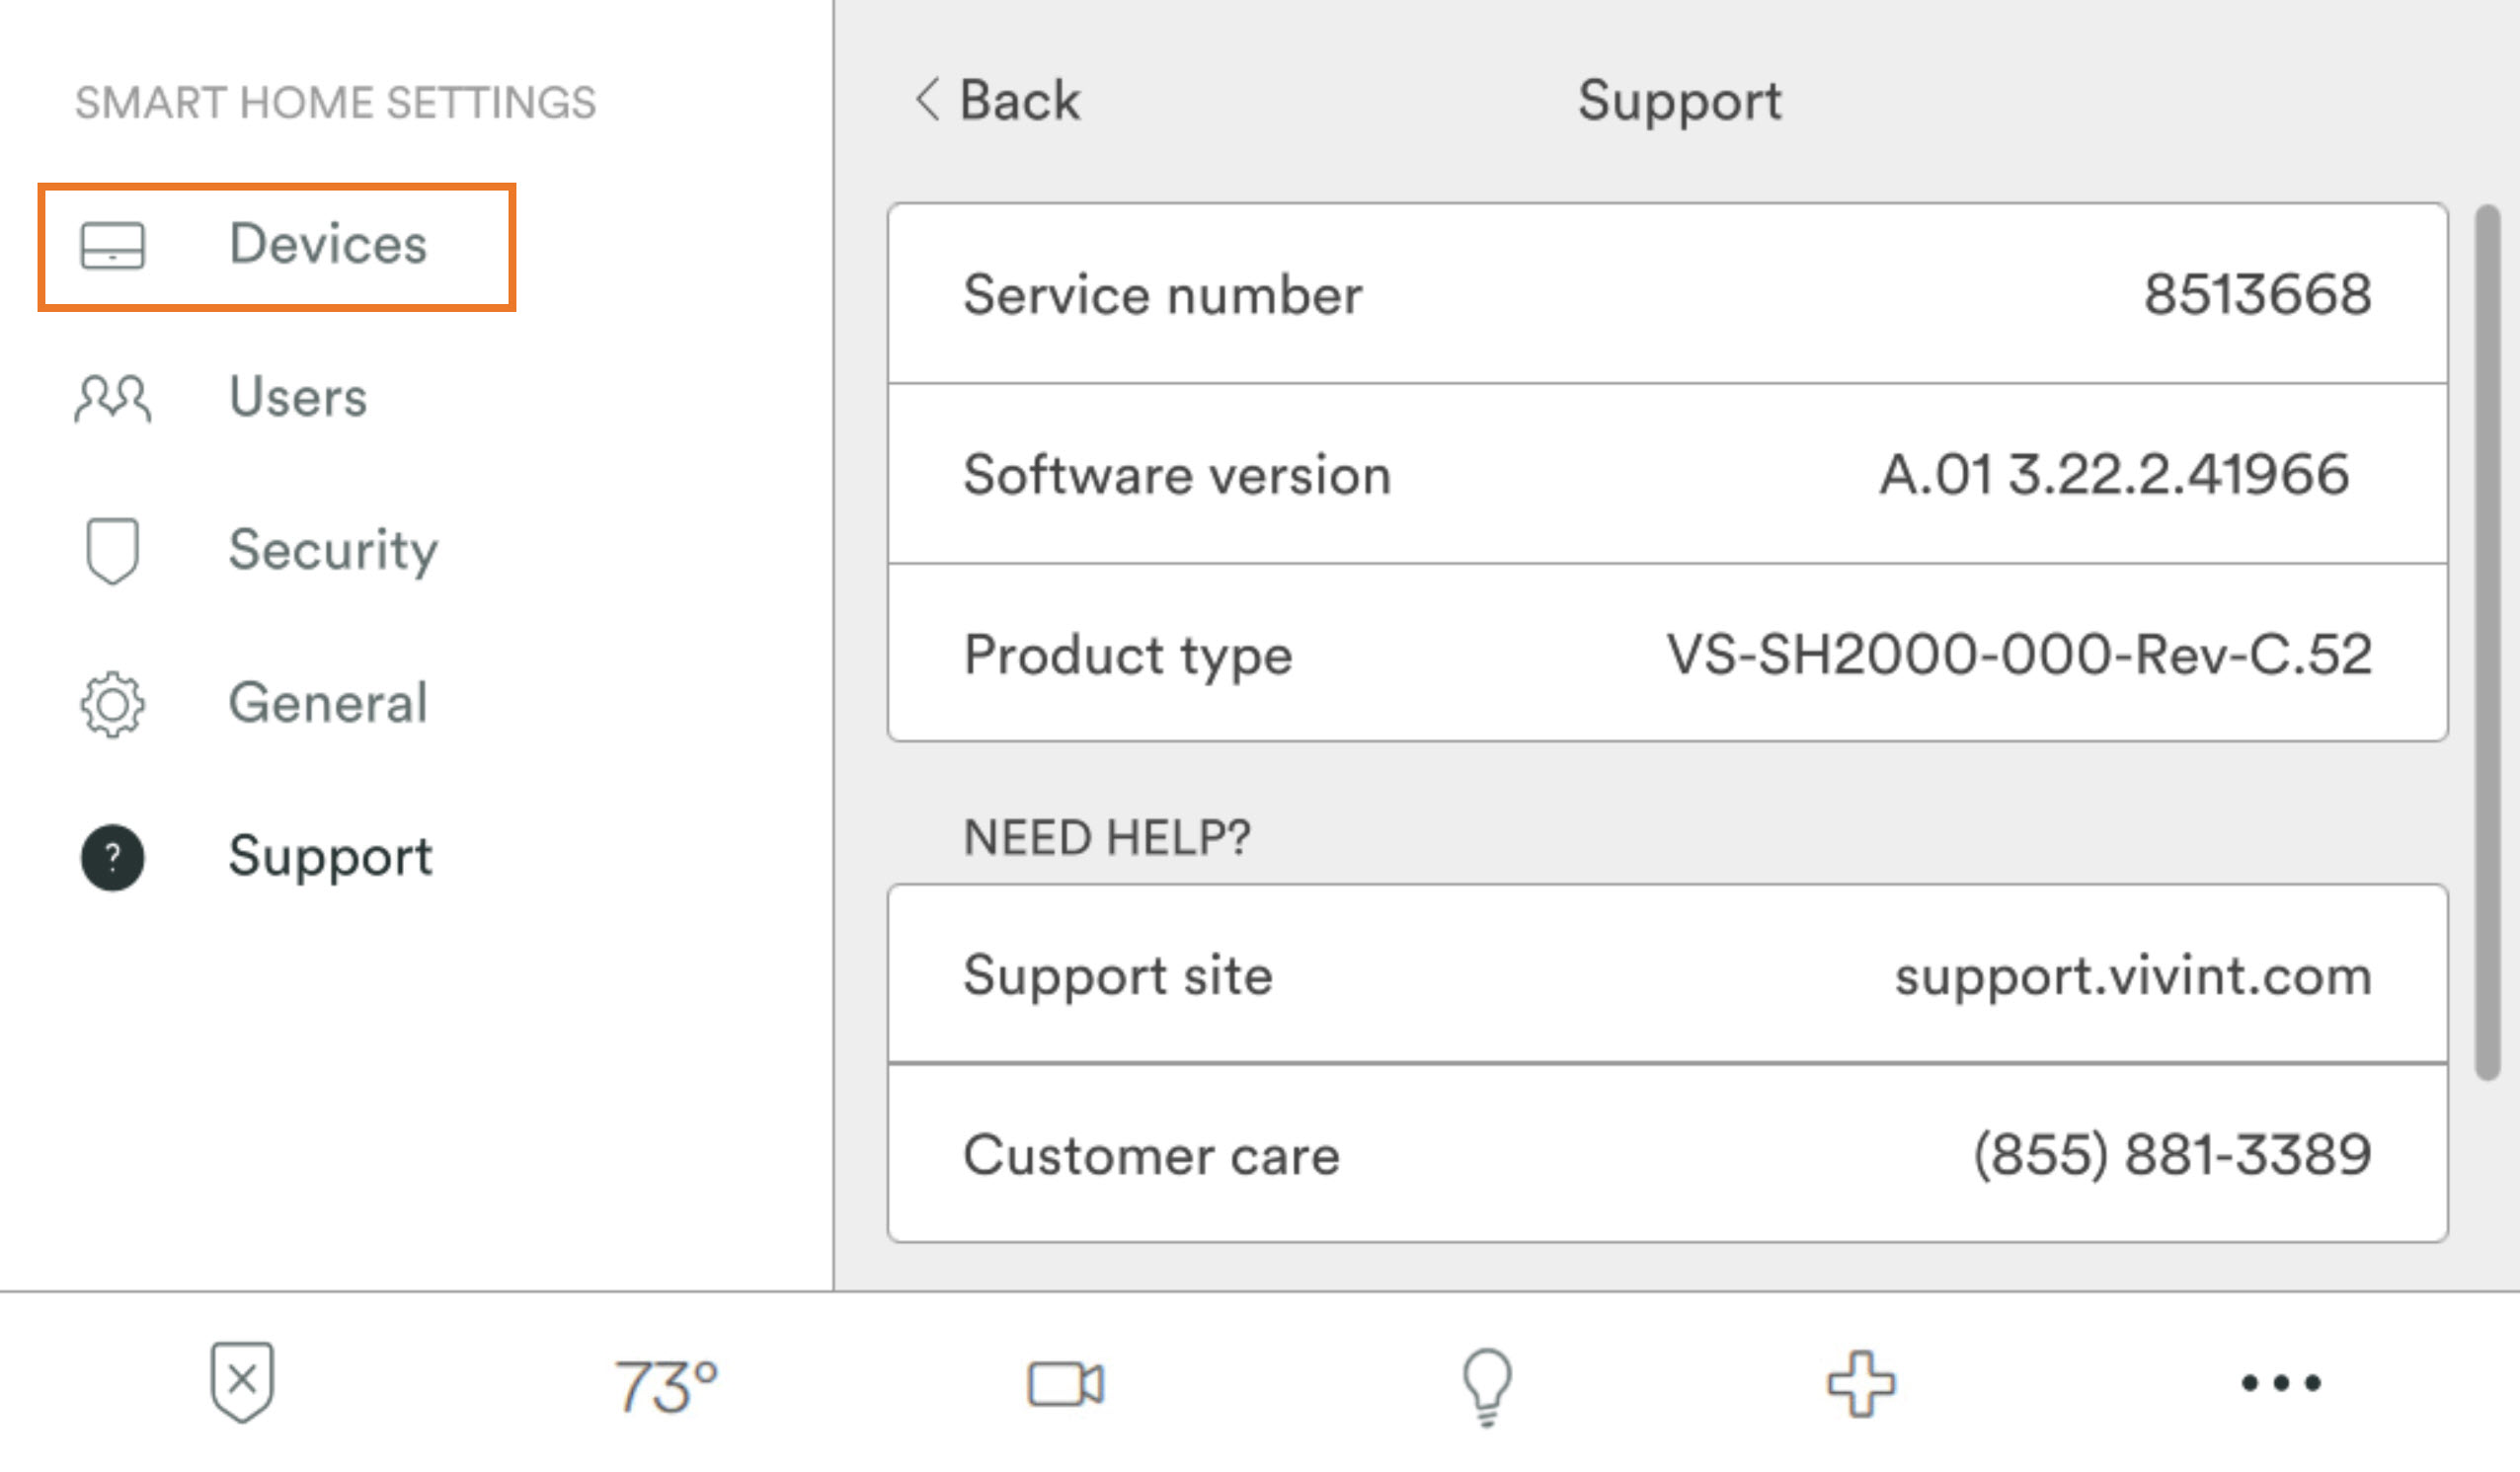Click the General gear icon
Viewport: 2520px width, 1472px height.
click(112, 705)
